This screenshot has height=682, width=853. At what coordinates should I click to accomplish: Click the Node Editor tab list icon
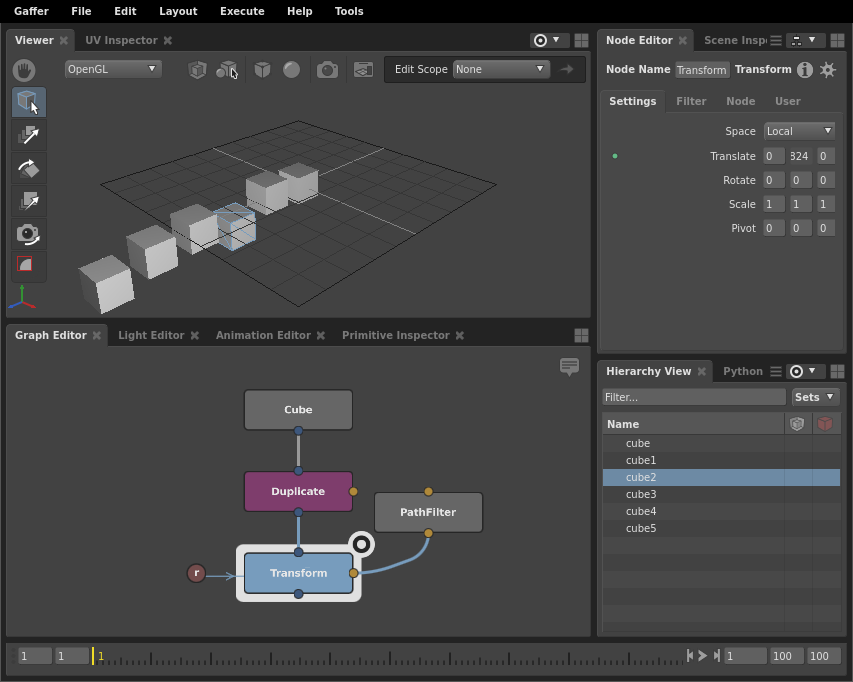776,40
